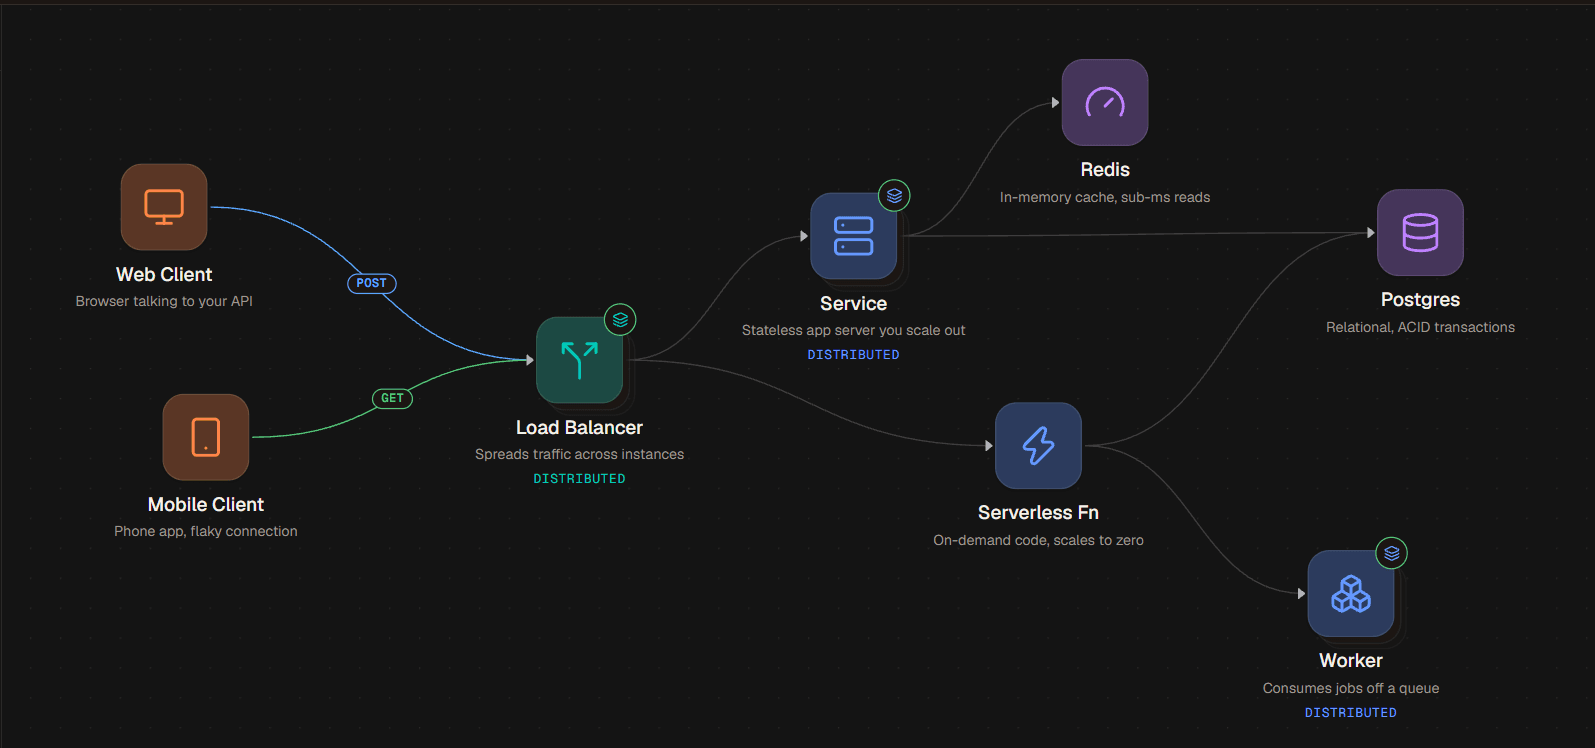Select the GET edge label
The image size is (1595, 748).
392,398
